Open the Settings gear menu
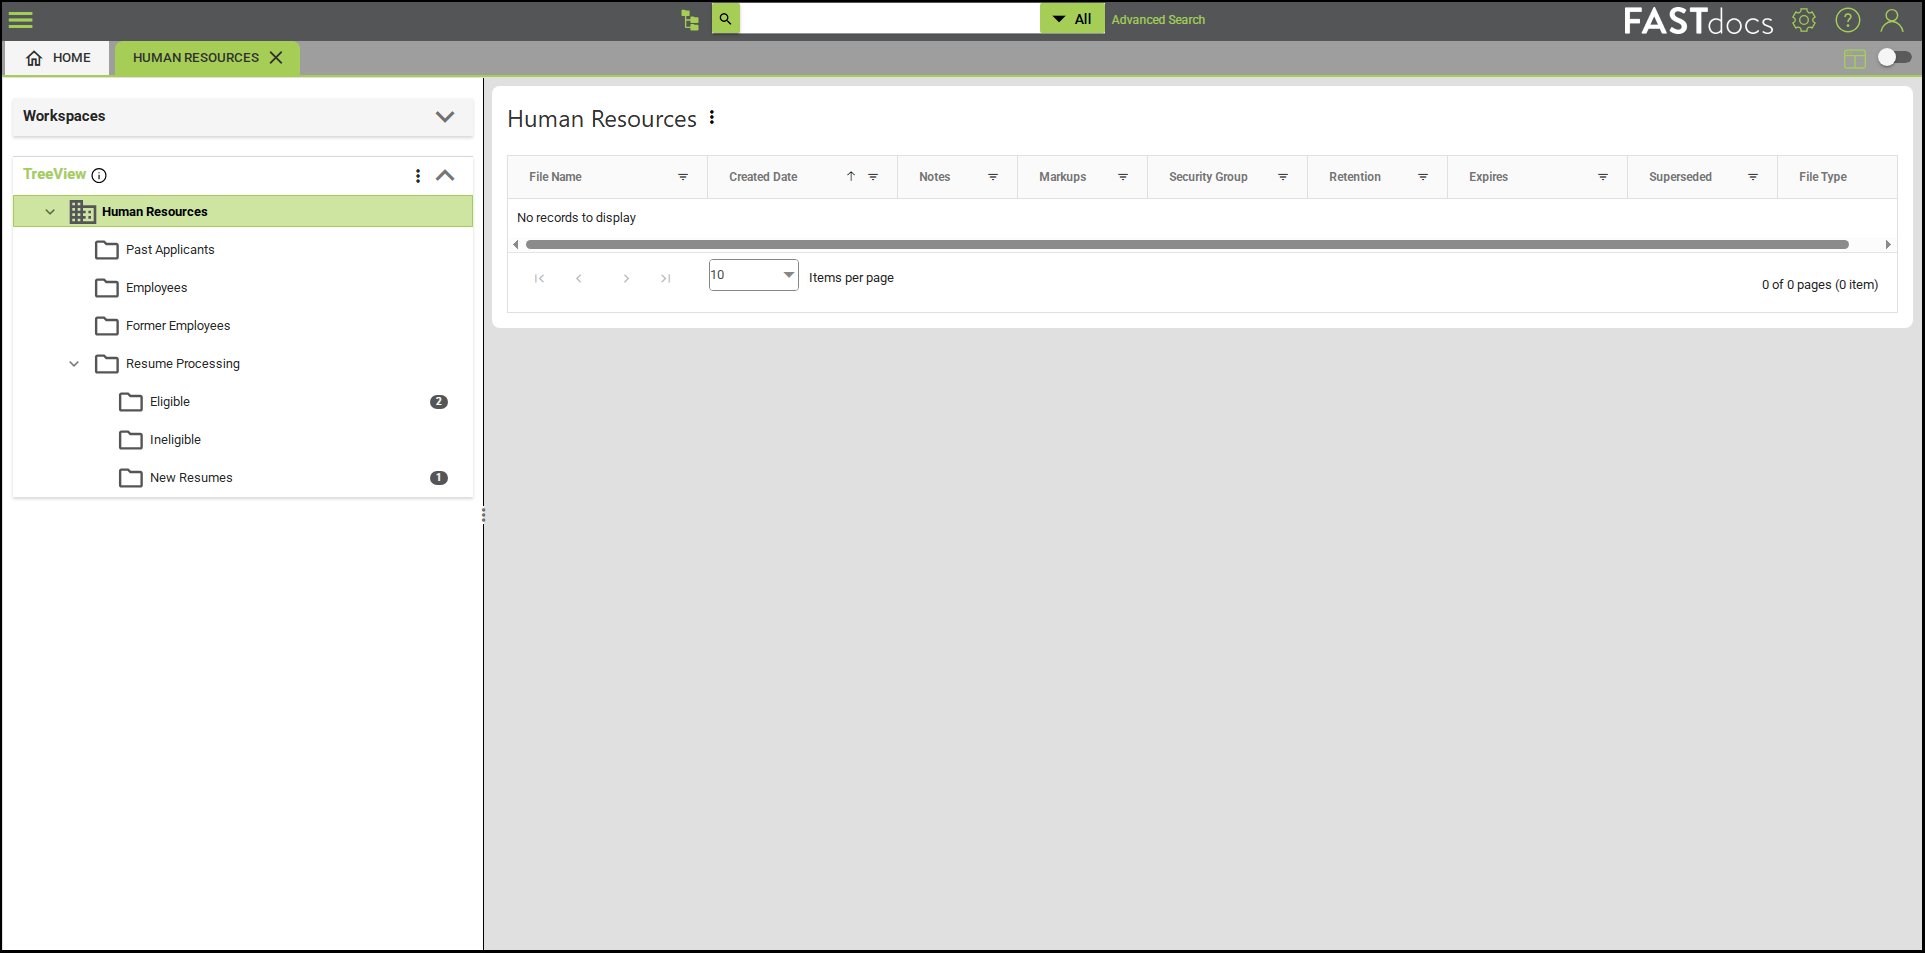1925x953 pixels. click(1803, 20)
